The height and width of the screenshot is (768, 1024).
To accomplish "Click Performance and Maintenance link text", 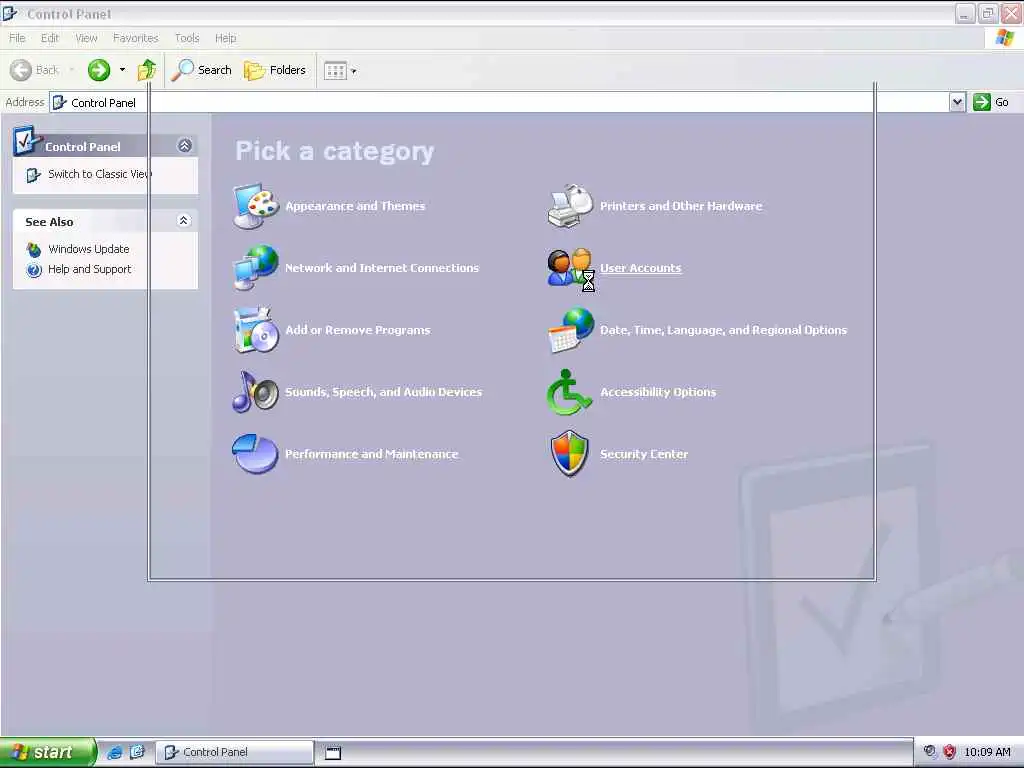I will point(372,454).
